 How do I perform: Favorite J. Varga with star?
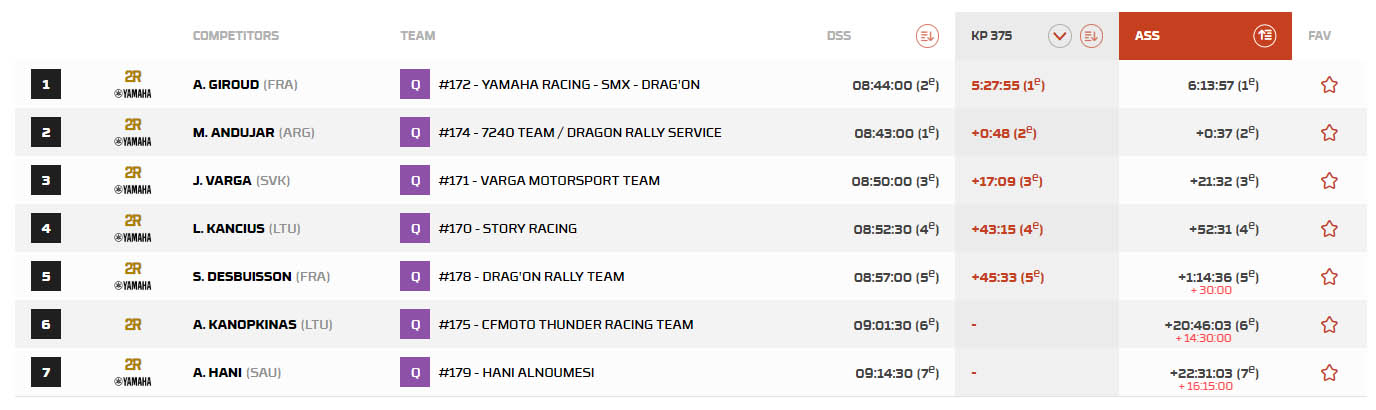(x=1329, y=181)
